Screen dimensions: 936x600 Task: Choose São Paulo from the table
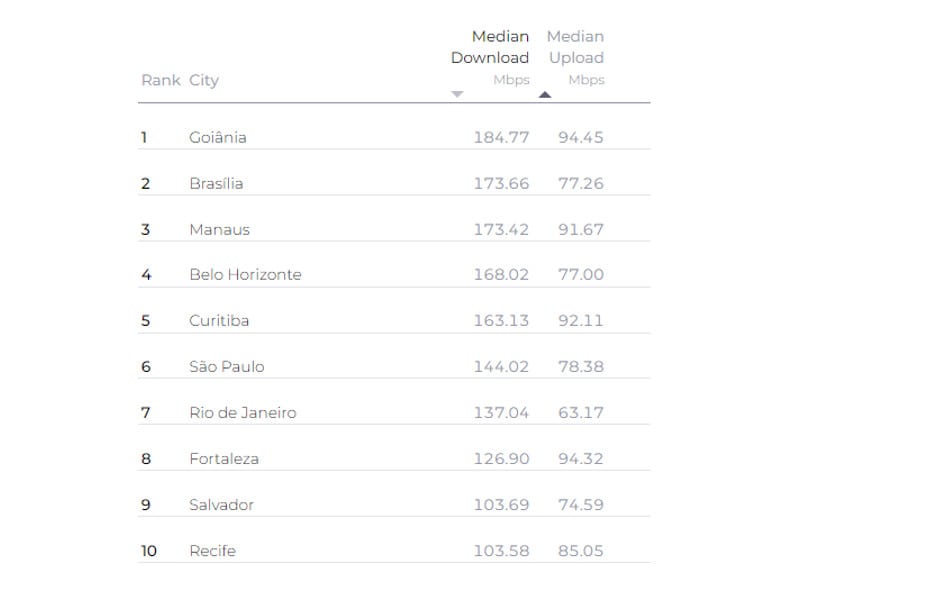(227, 367)
